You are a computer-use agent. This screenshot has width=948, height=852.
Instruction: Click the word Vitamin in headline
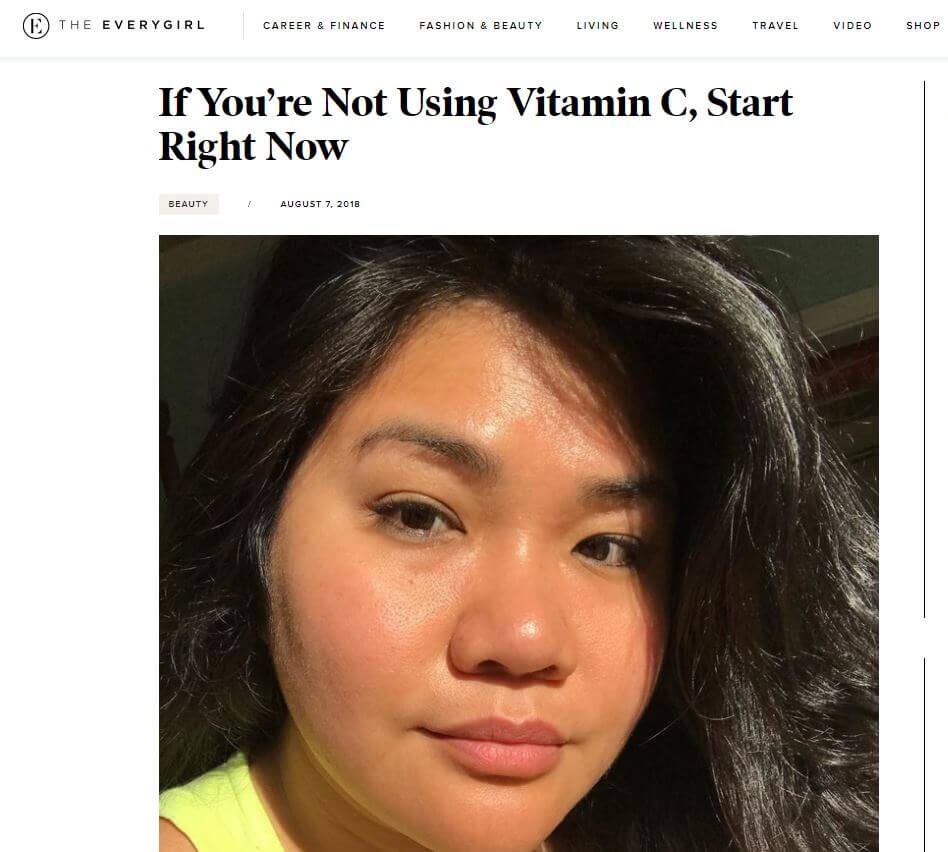[579, 103]
